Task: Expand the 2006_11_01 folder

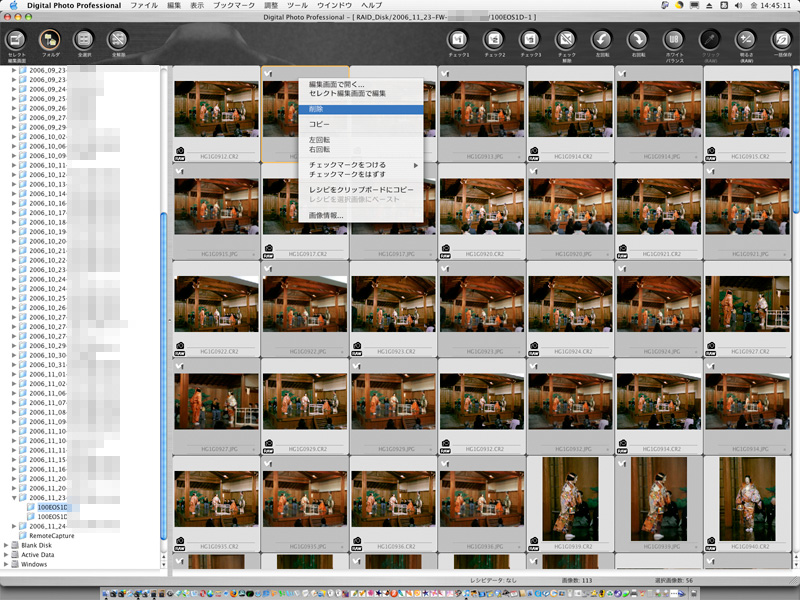Action: (x=14, y=374)
